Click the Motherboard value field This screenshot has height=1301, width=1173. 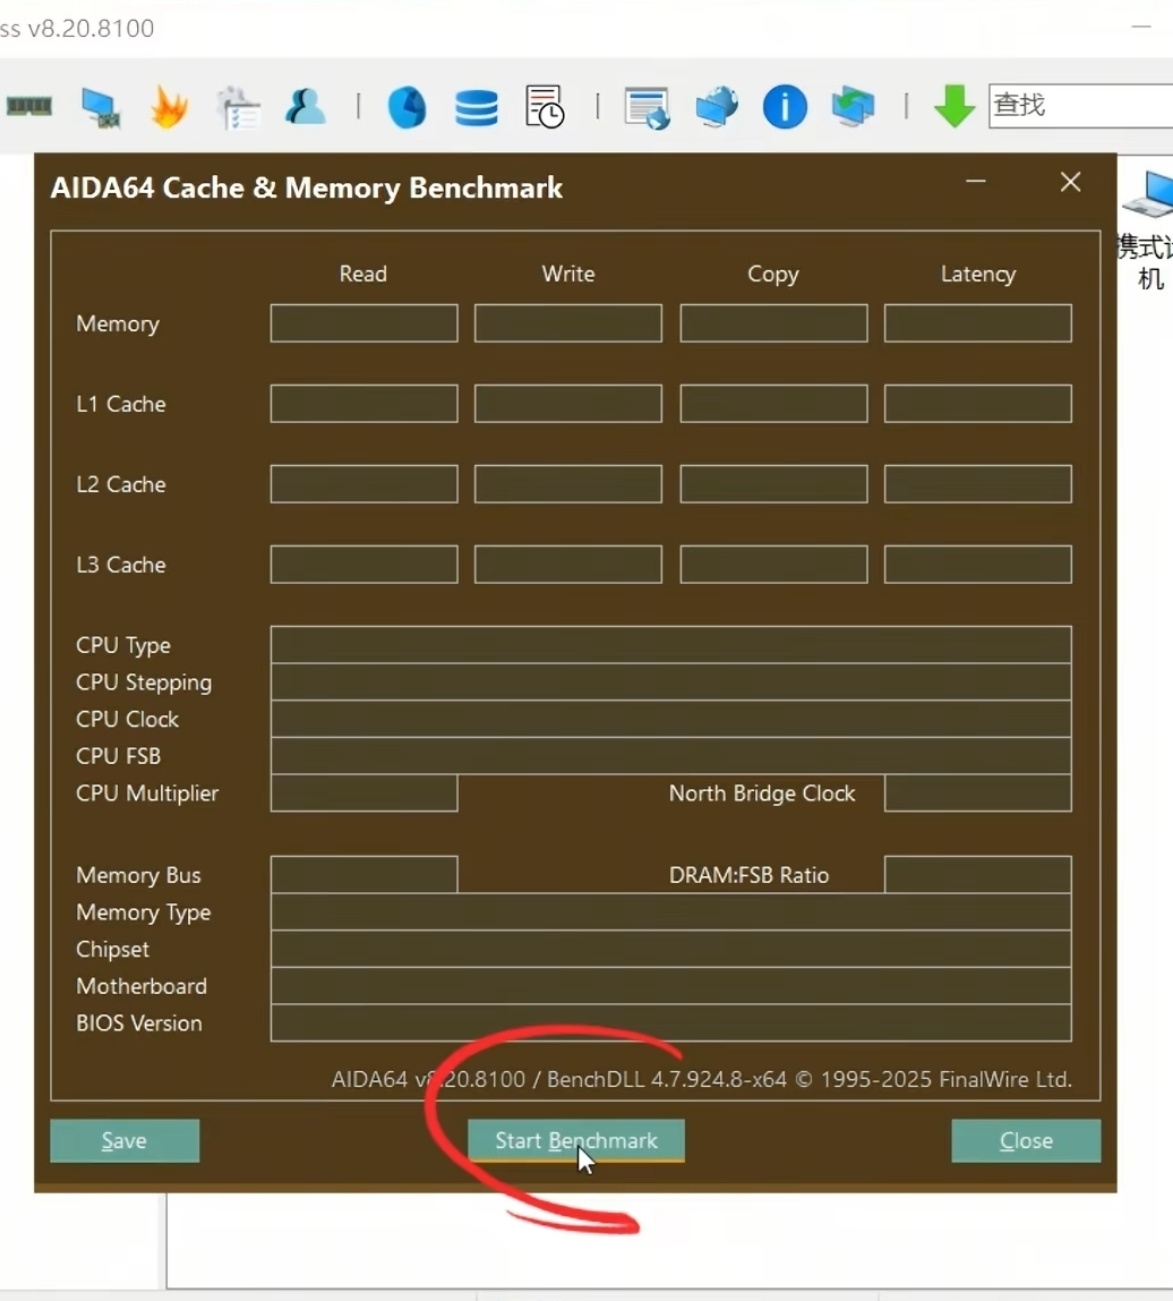(x=671, y=986)
